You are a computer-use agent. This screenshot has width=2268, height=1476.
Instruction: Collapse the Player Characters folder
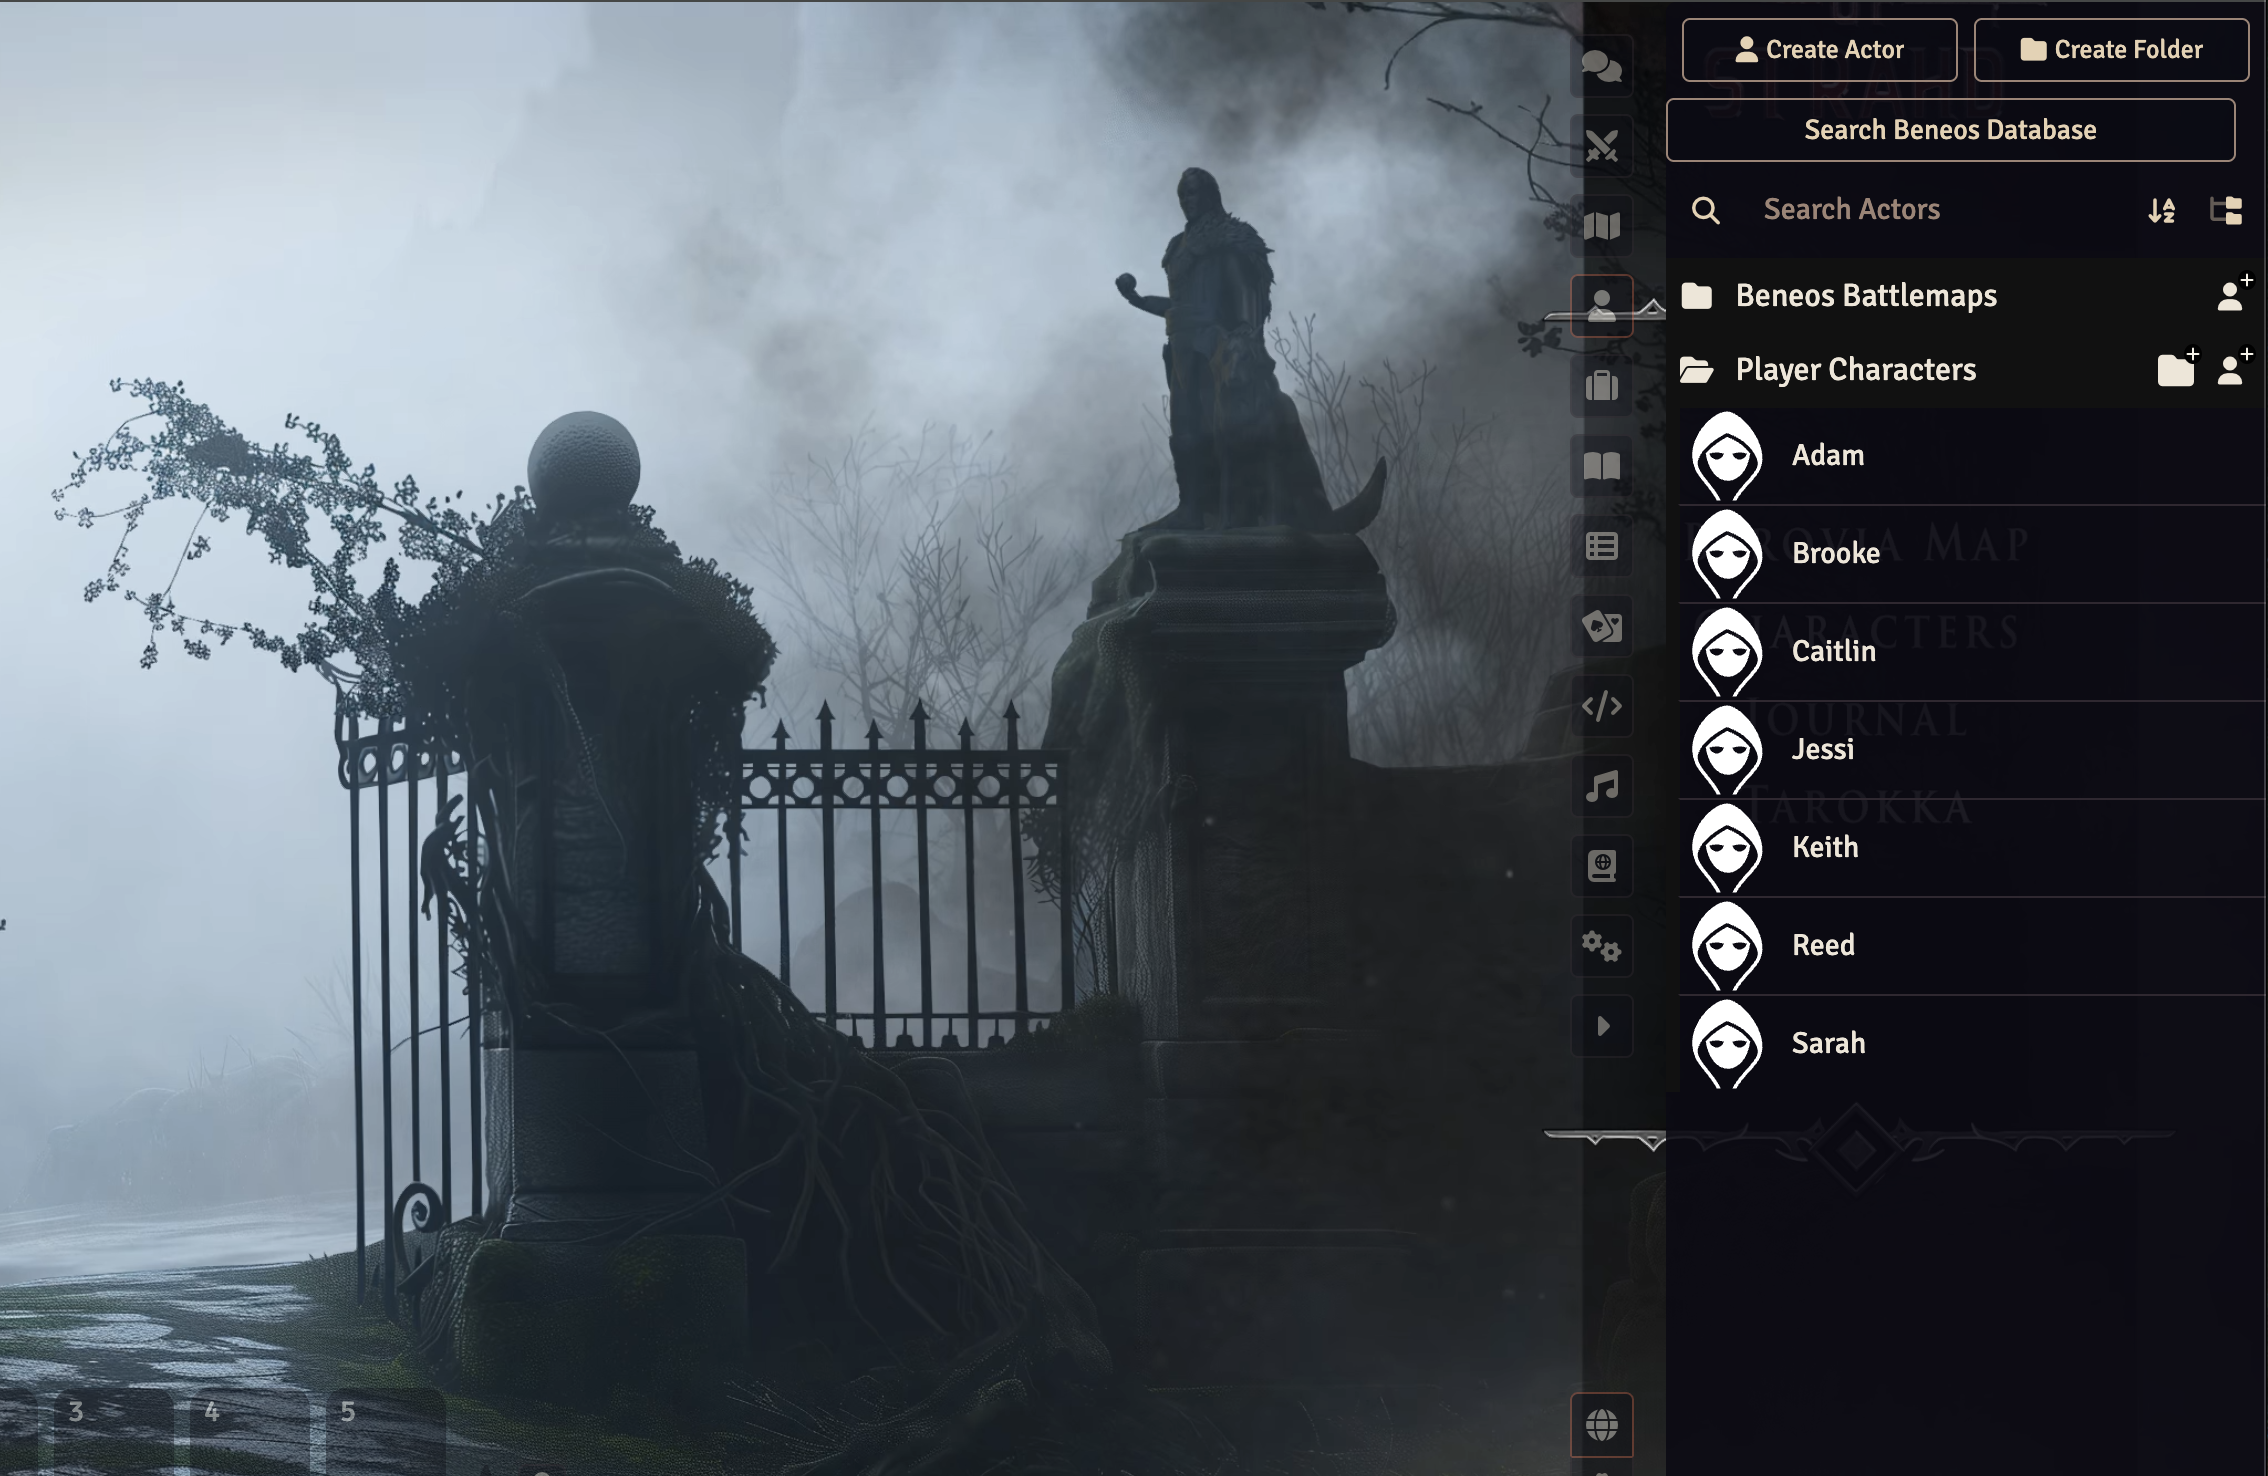click(x=1855, y=370)
